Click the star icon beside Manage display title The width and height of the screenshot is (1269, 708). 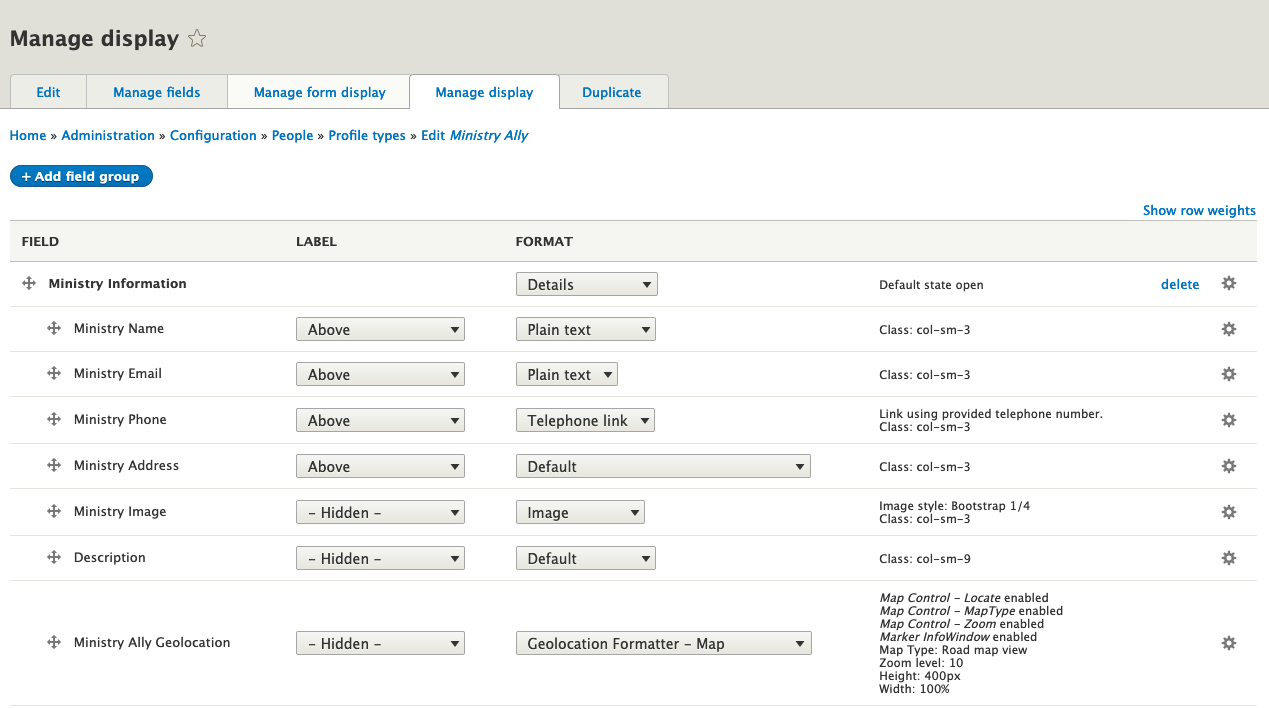coord(196,38)
